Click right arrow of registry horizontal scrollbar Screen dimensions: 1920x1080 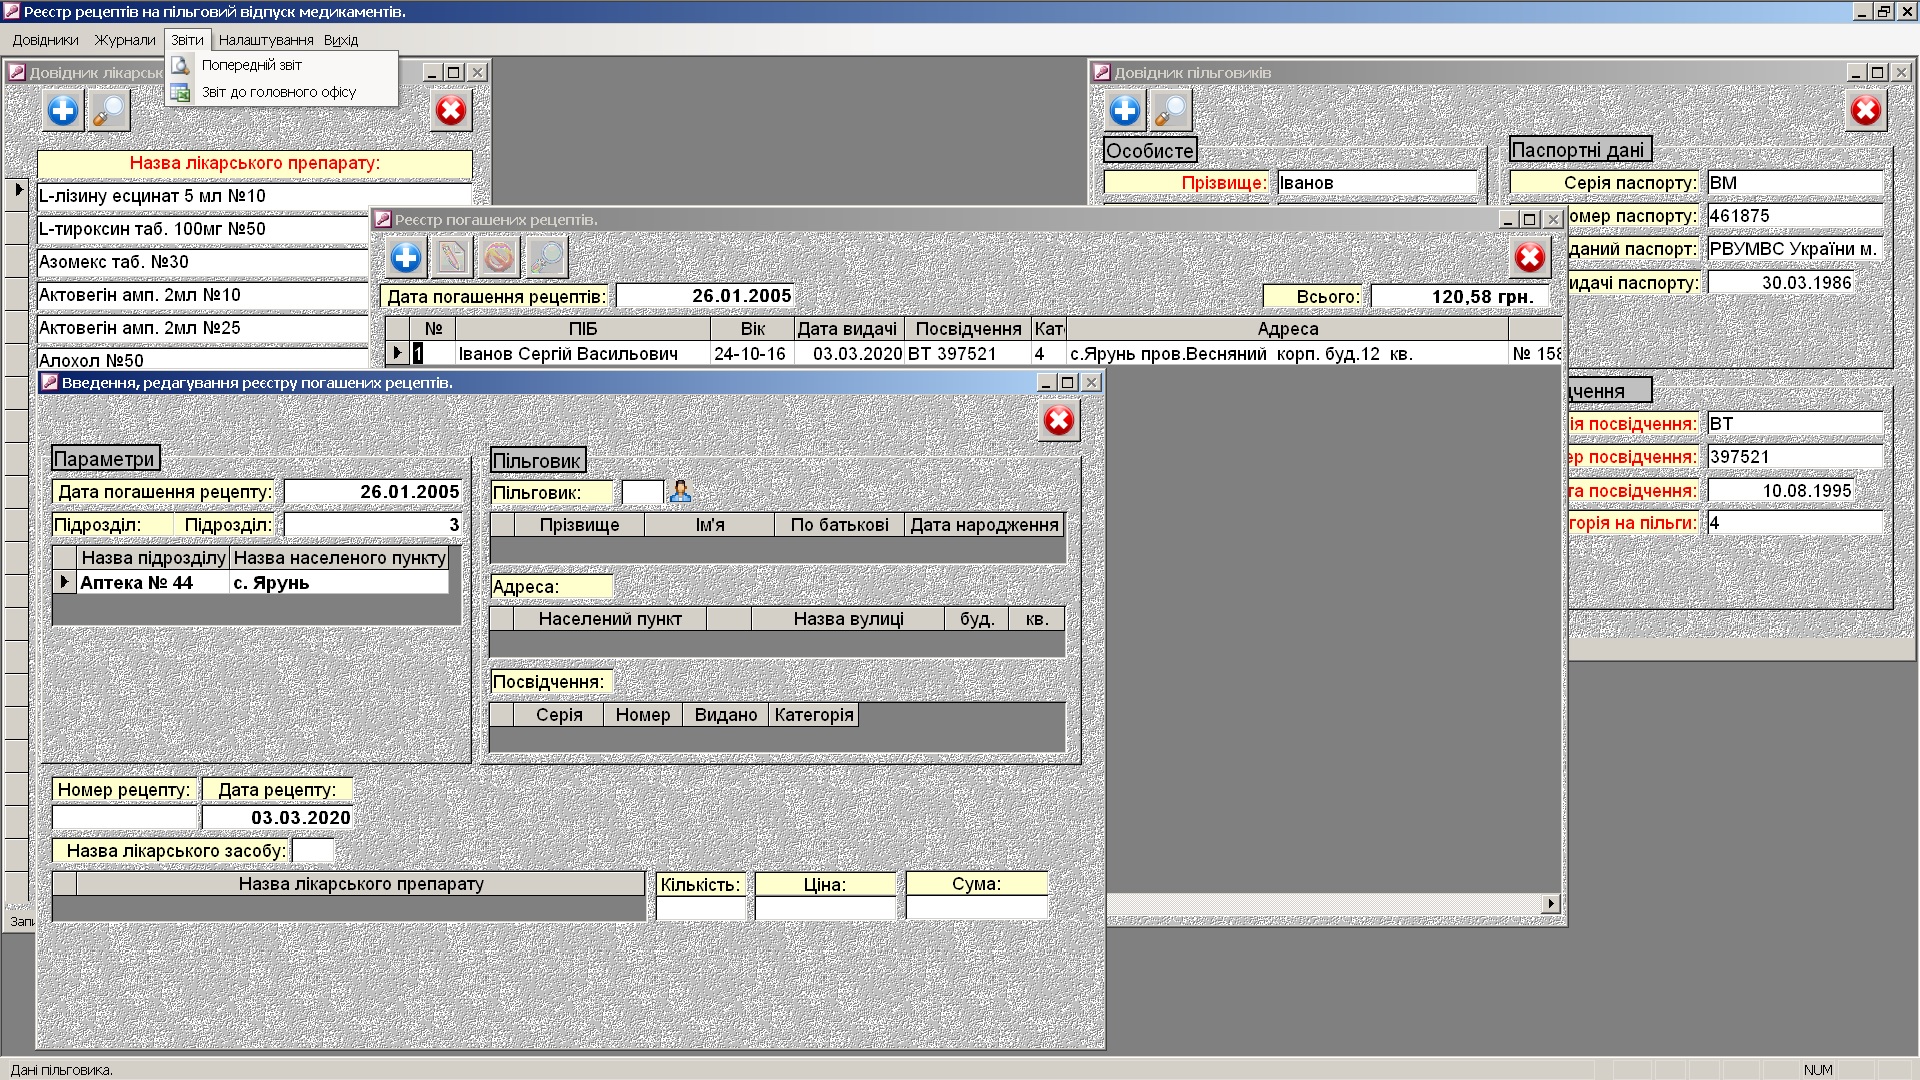click(x=1551, y=904)
